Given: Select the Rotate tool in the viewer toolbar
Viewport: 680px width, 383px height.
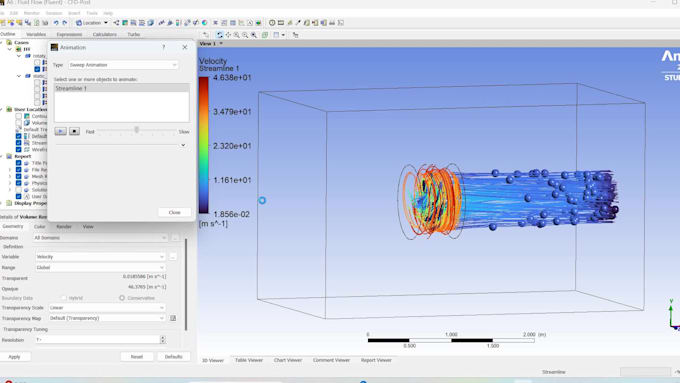Looking at the screenshot, I should tap(219, 35).
